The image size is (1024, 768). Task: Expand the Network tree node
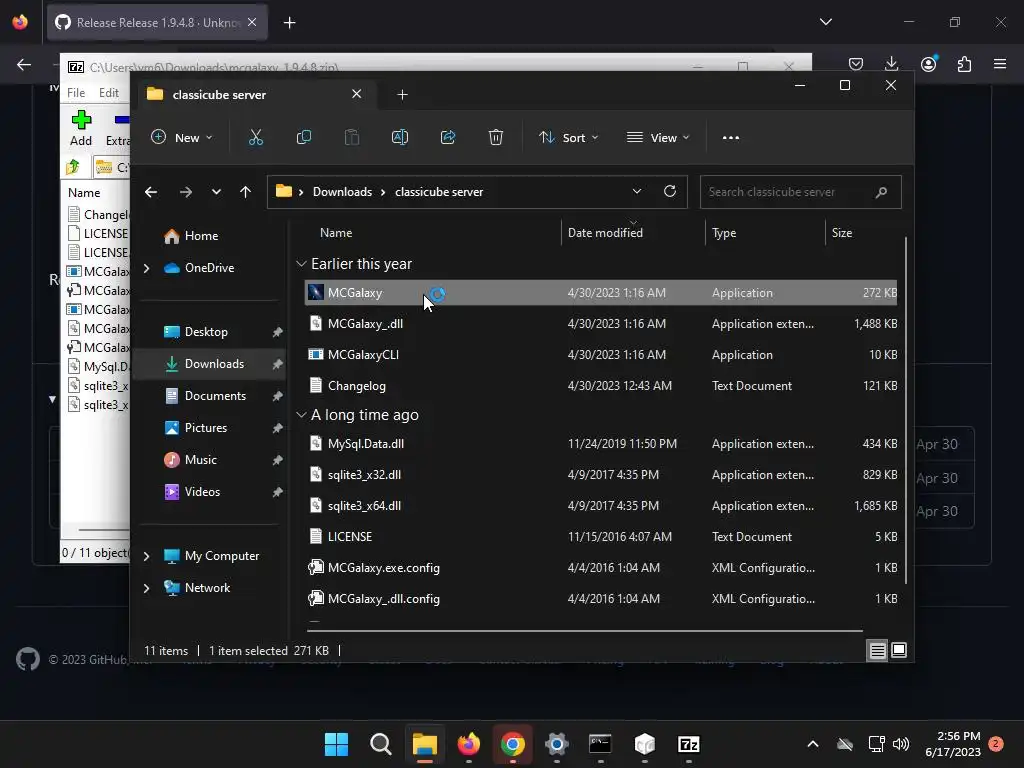(x=146, y=588)
